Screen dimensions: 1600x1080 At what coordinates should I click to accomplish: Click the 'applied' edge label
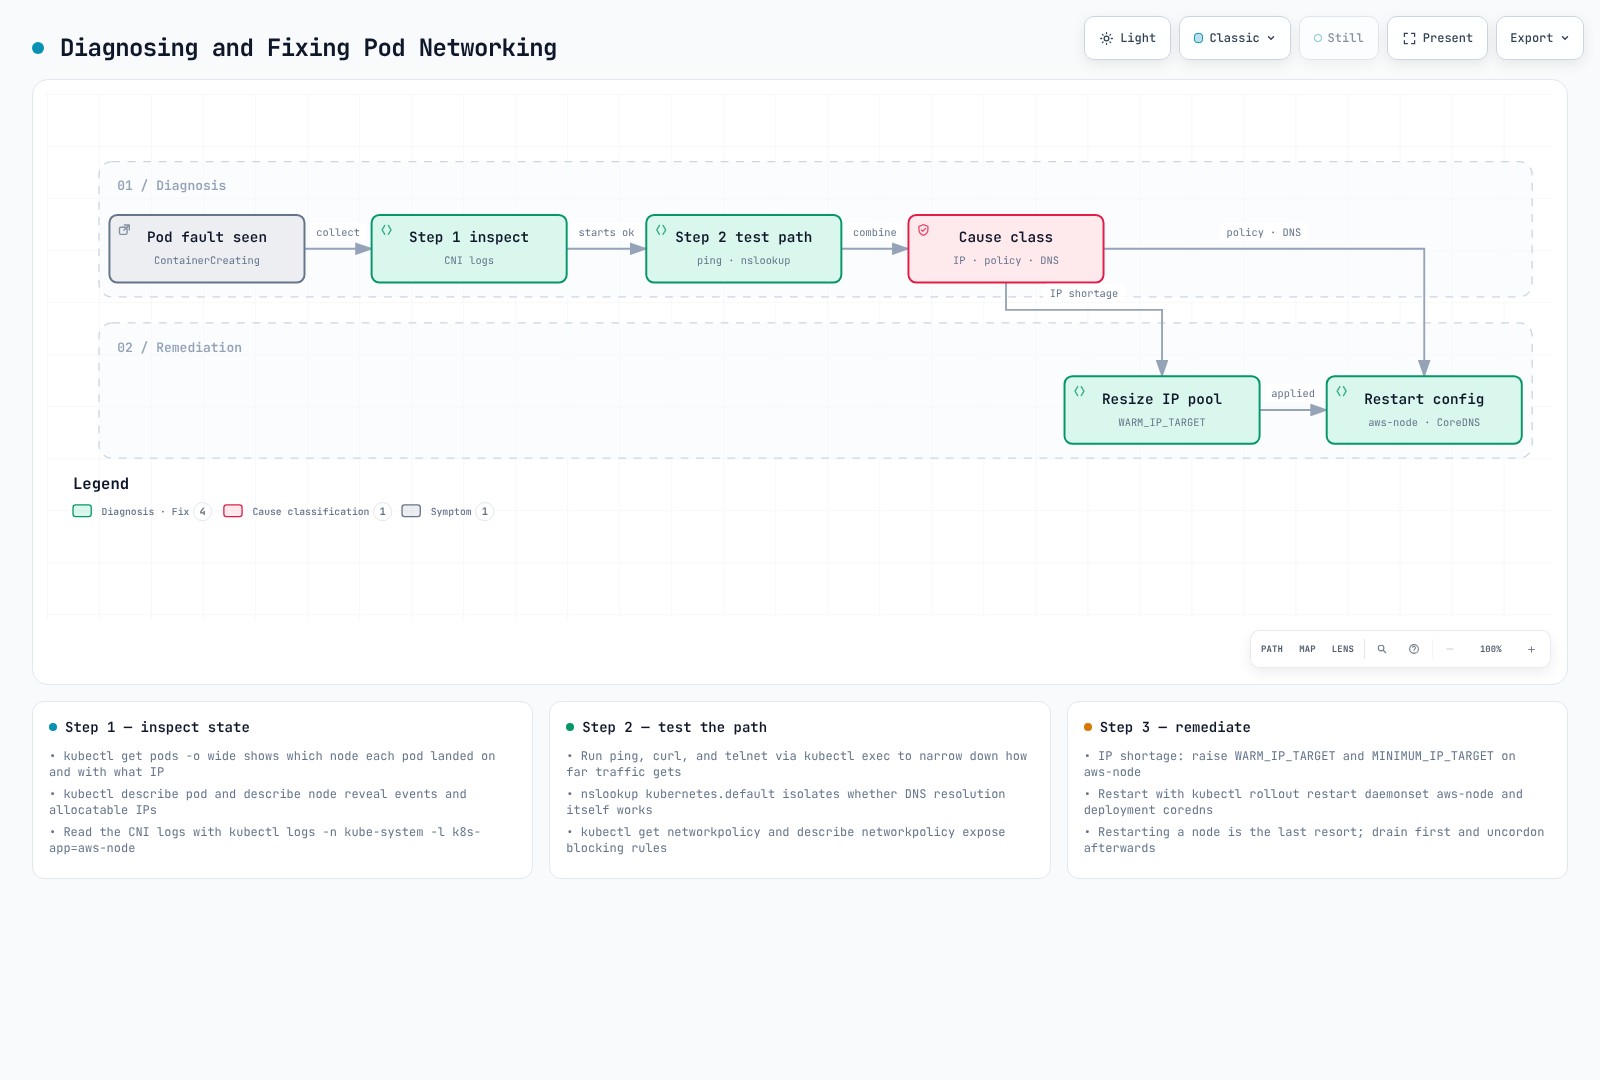click(x=1293, y=393)
